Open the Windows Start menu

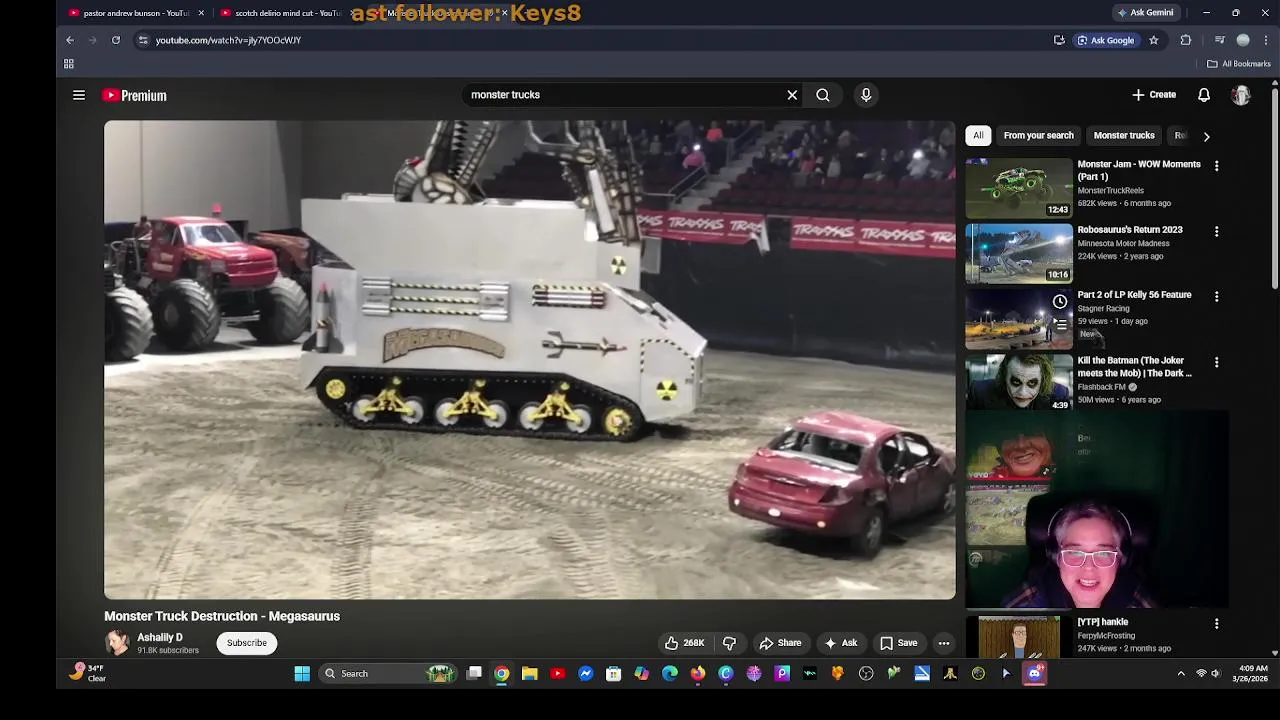coord(302,674)
